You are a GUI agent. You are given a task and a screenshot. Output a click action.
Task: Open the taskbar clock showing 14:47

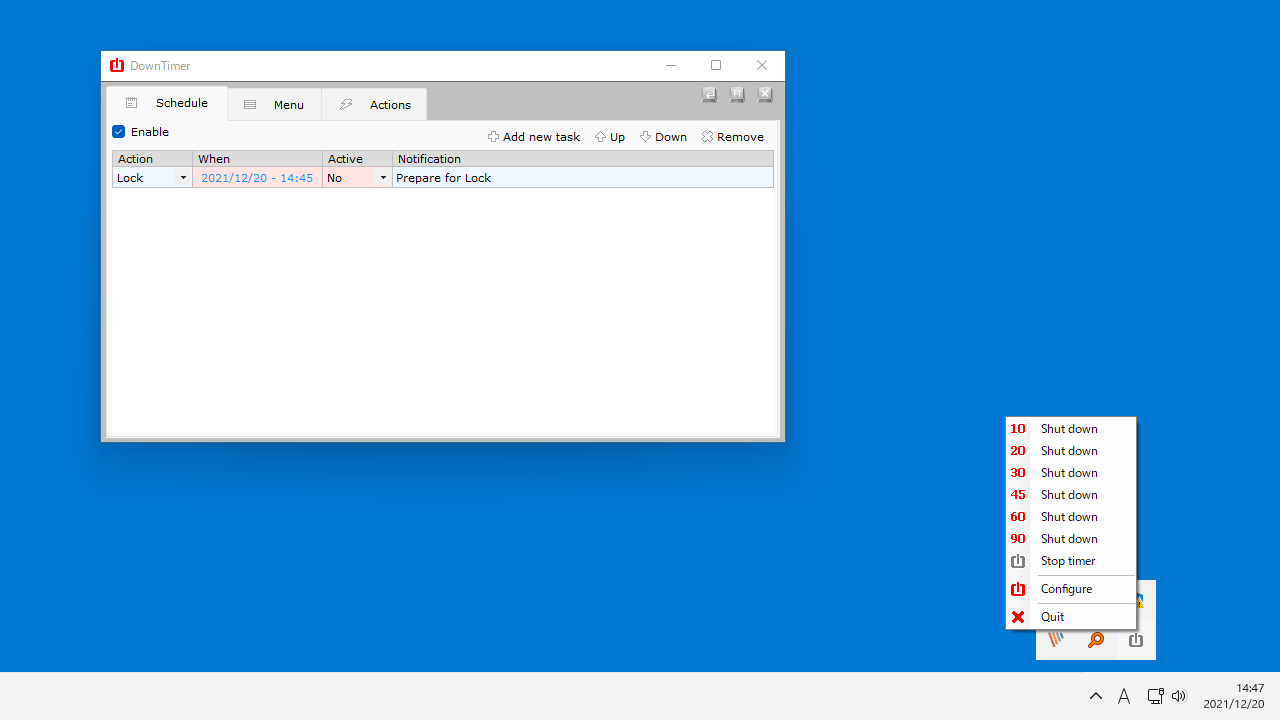(1234, 696)
